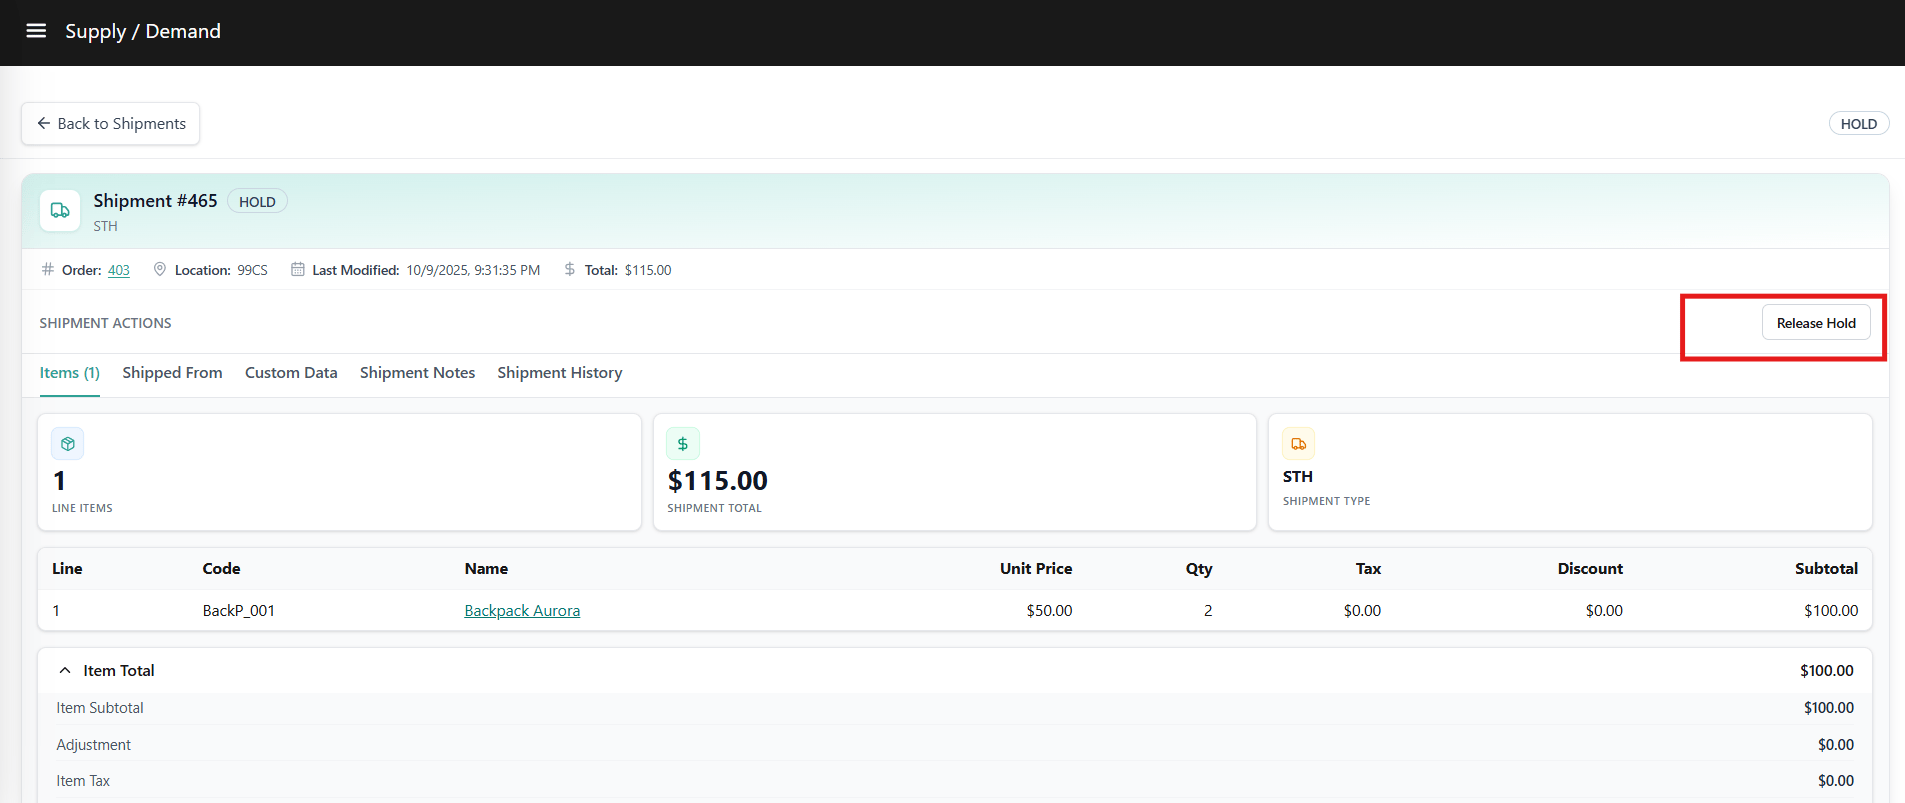Open the Shipped From tab
The image size is (1905, 803).
click(x=172, y=373)
